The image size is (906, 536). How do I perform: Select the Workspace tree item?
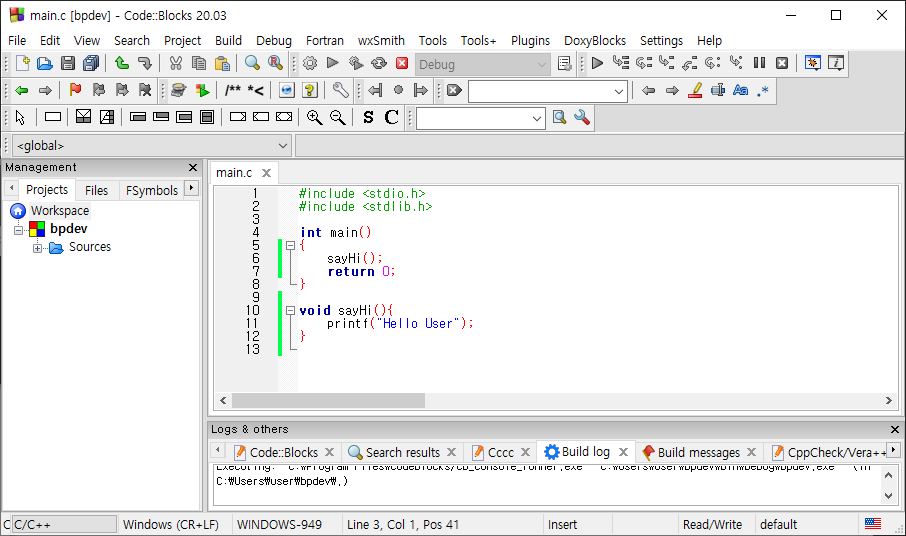coord(60,211)
